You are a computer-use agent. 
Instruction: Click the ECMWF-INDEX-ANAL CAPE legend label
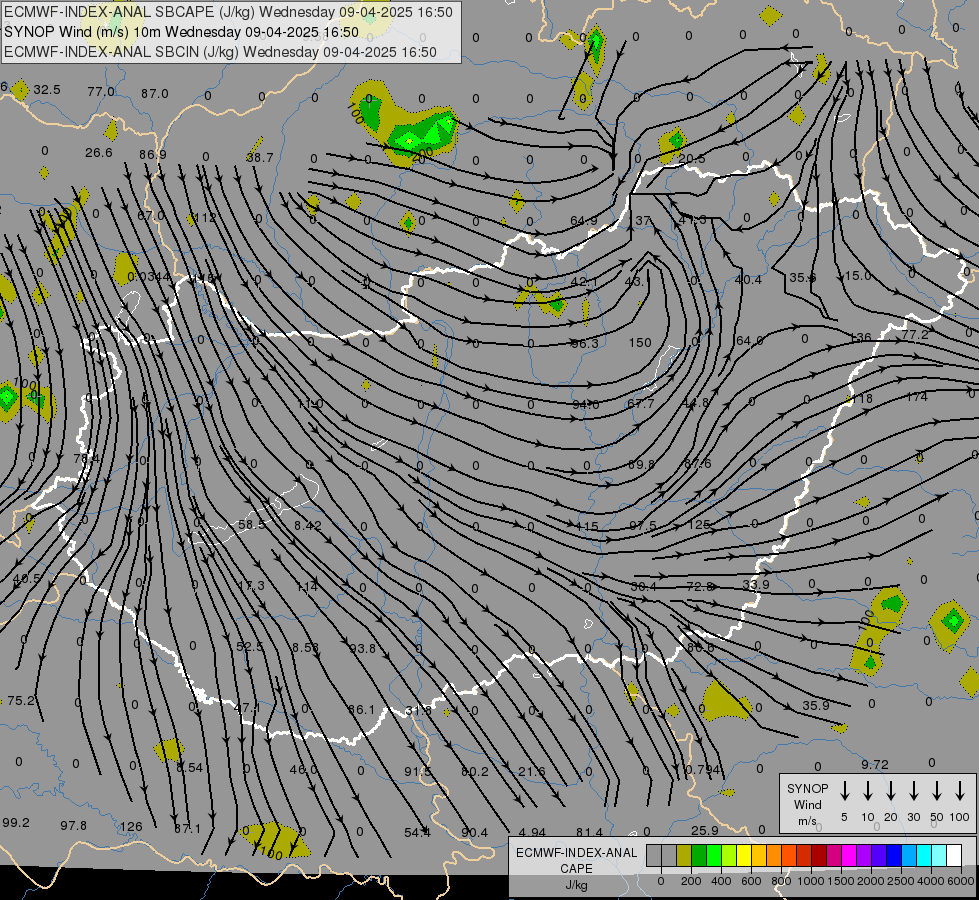(576, 869)
